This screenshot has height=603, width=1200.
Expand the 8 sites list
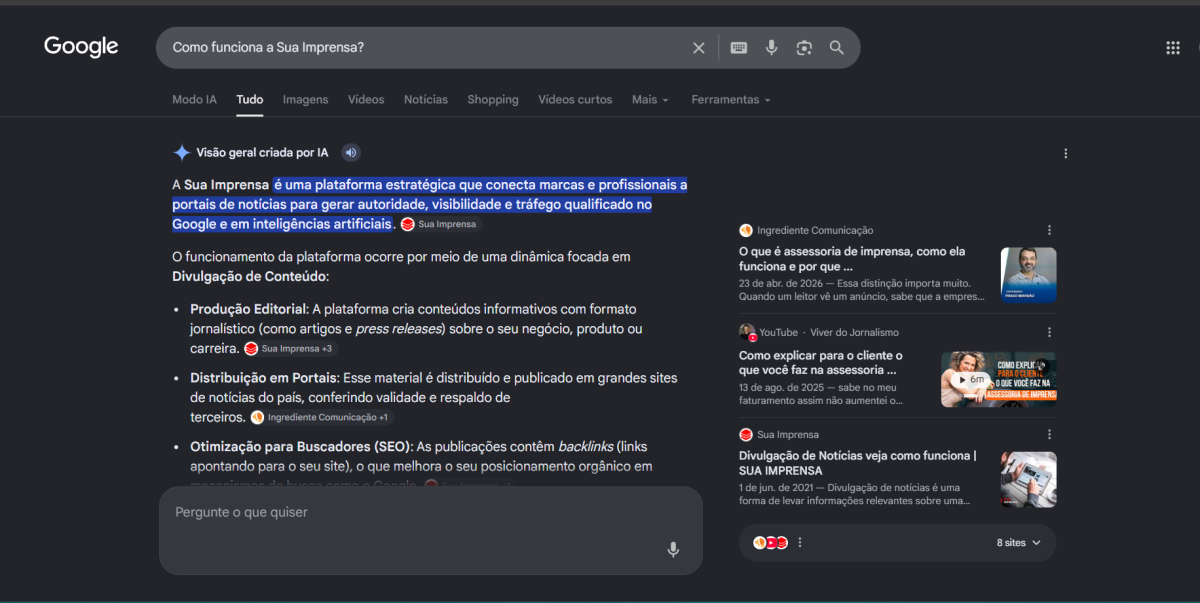[1018, 542]
